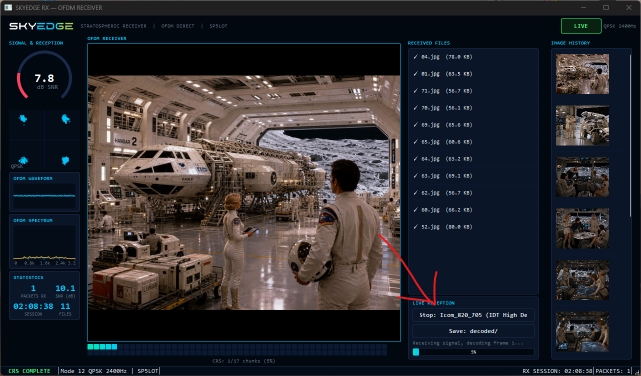Toggle the green LIVE button
641x376 pixels.
pyautogui.click(x=581, y=26)
